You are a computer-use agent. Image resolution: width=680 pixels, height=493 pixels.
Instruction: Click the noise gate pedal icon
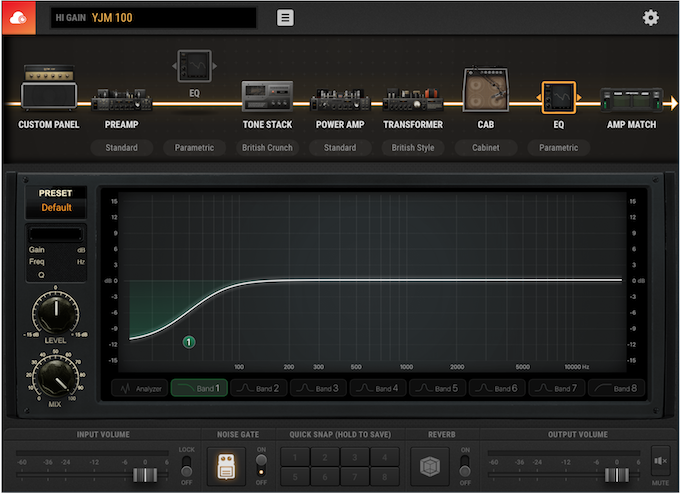pos(226,467)
